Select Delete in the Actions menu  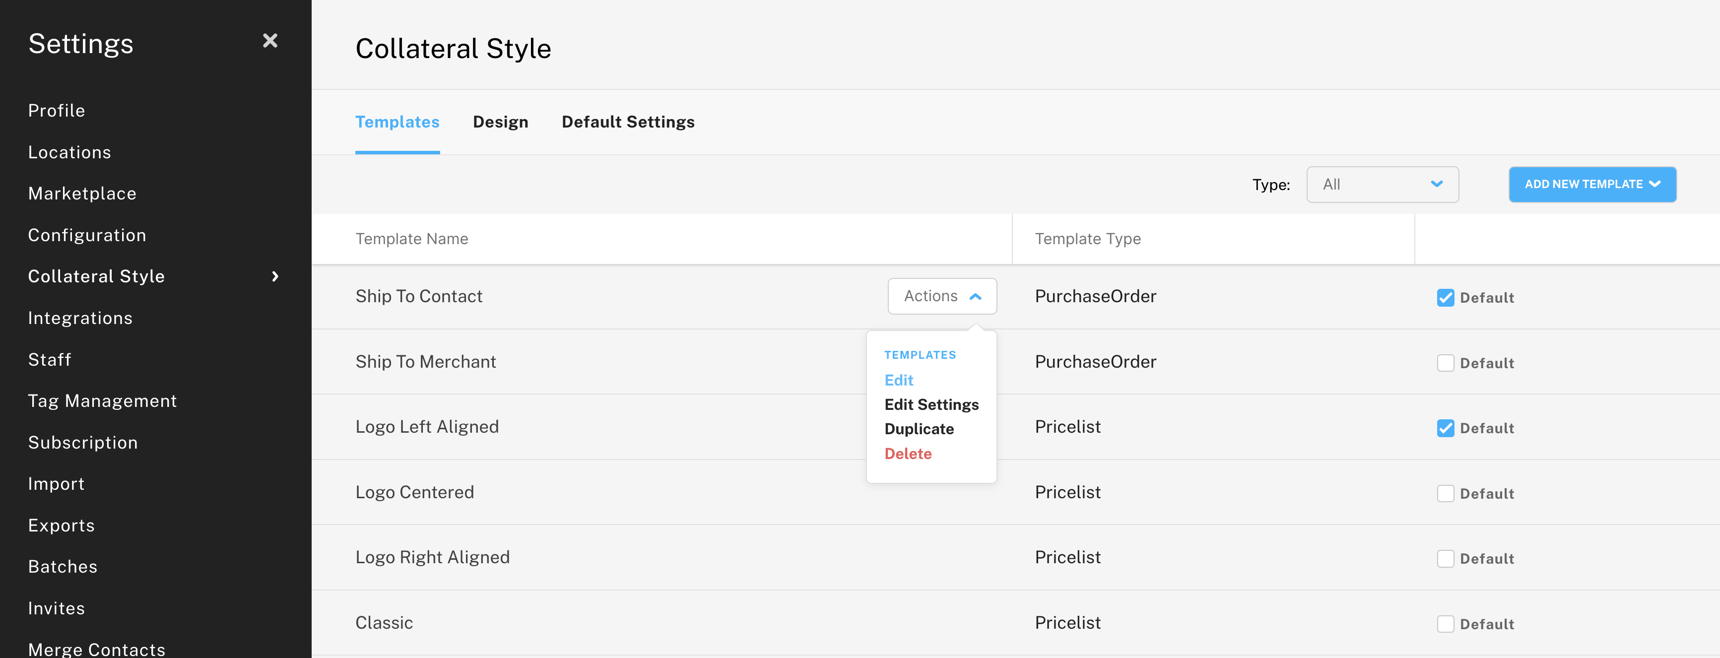[x=908, y=453]
